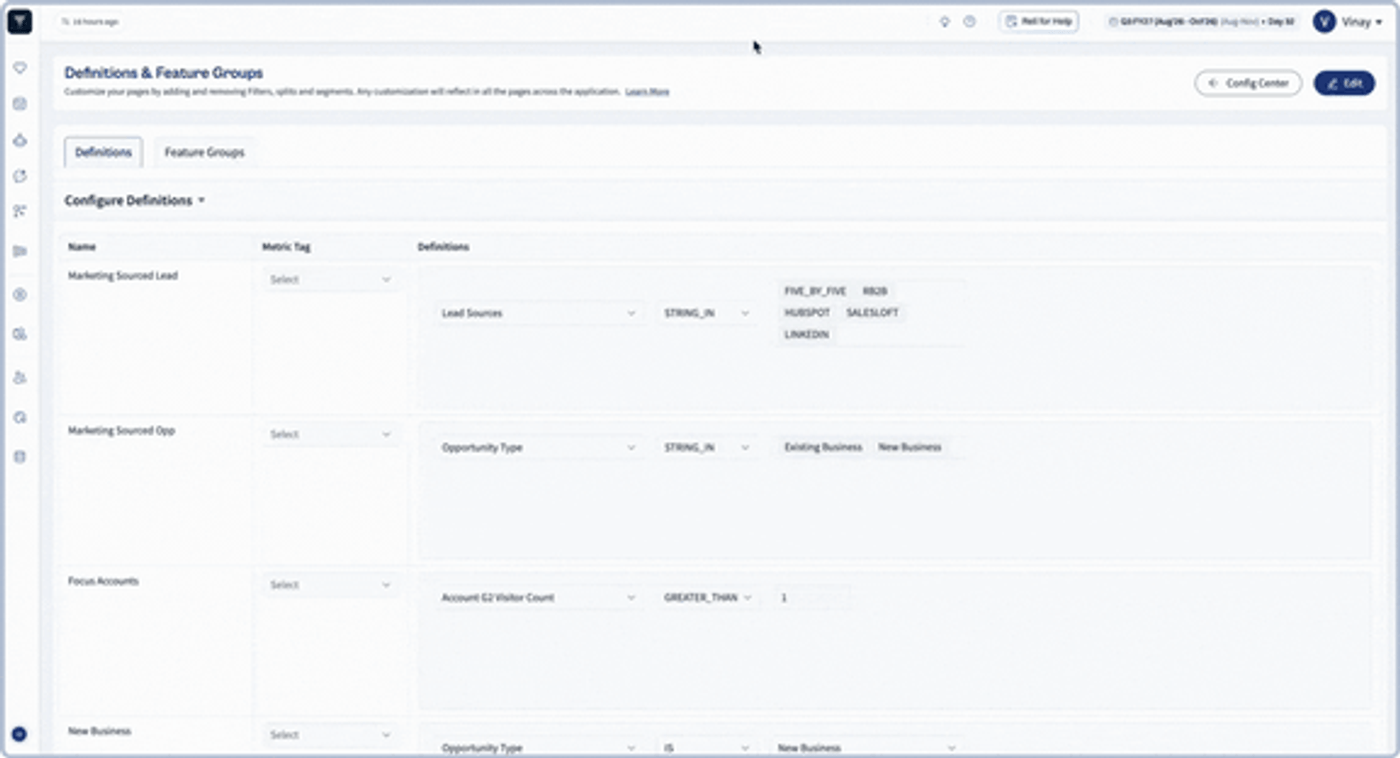Open the Lead Sources field dropdown
The image size is (1400, 758).
tap(538, 313)
